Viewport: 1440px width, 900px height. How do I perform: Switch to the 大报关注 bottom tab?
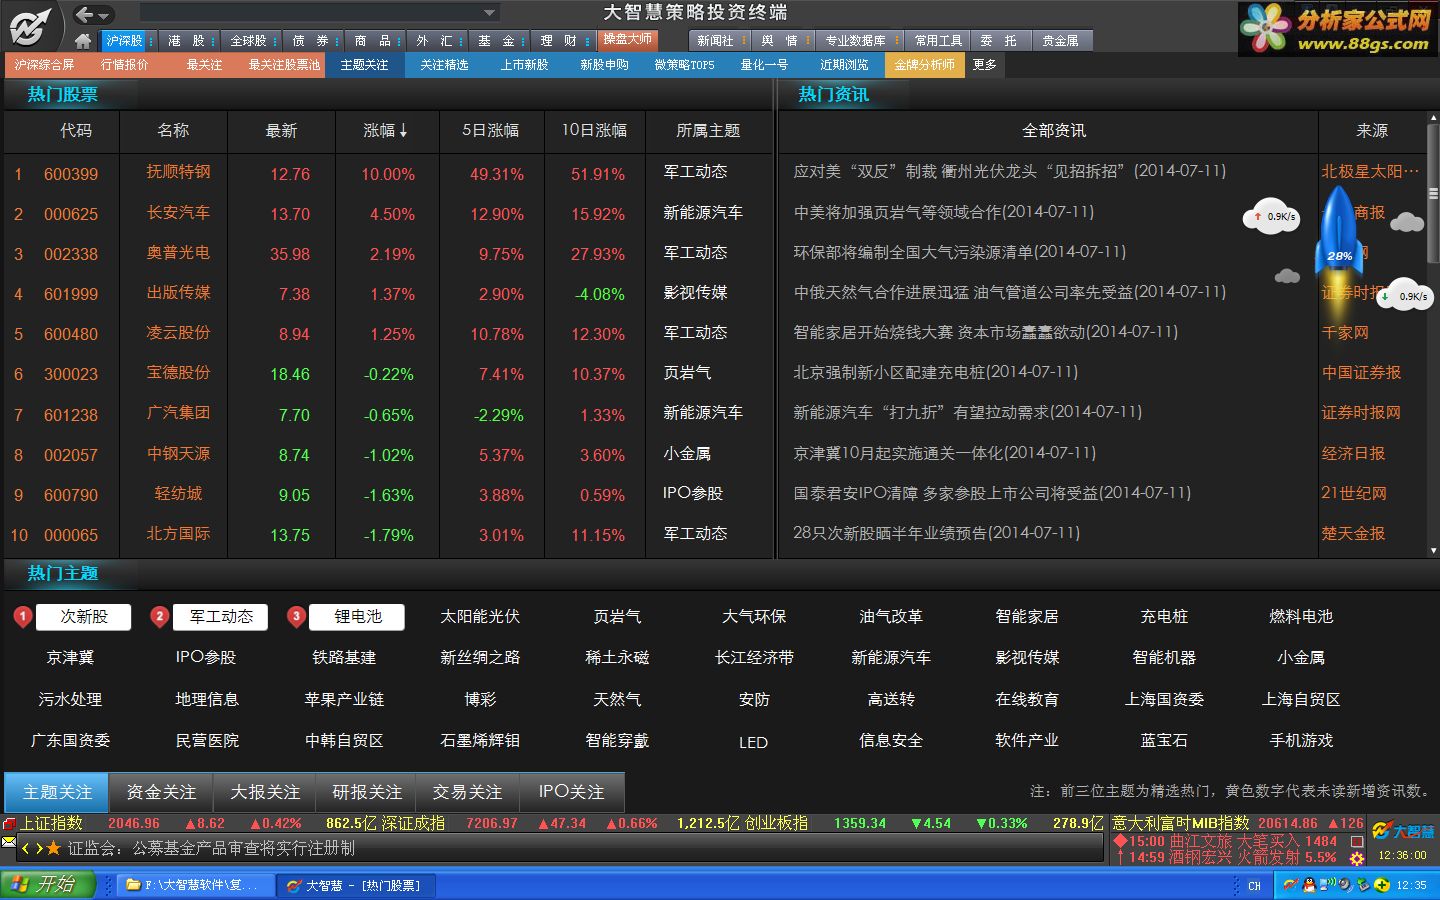[x=265, y=792]
